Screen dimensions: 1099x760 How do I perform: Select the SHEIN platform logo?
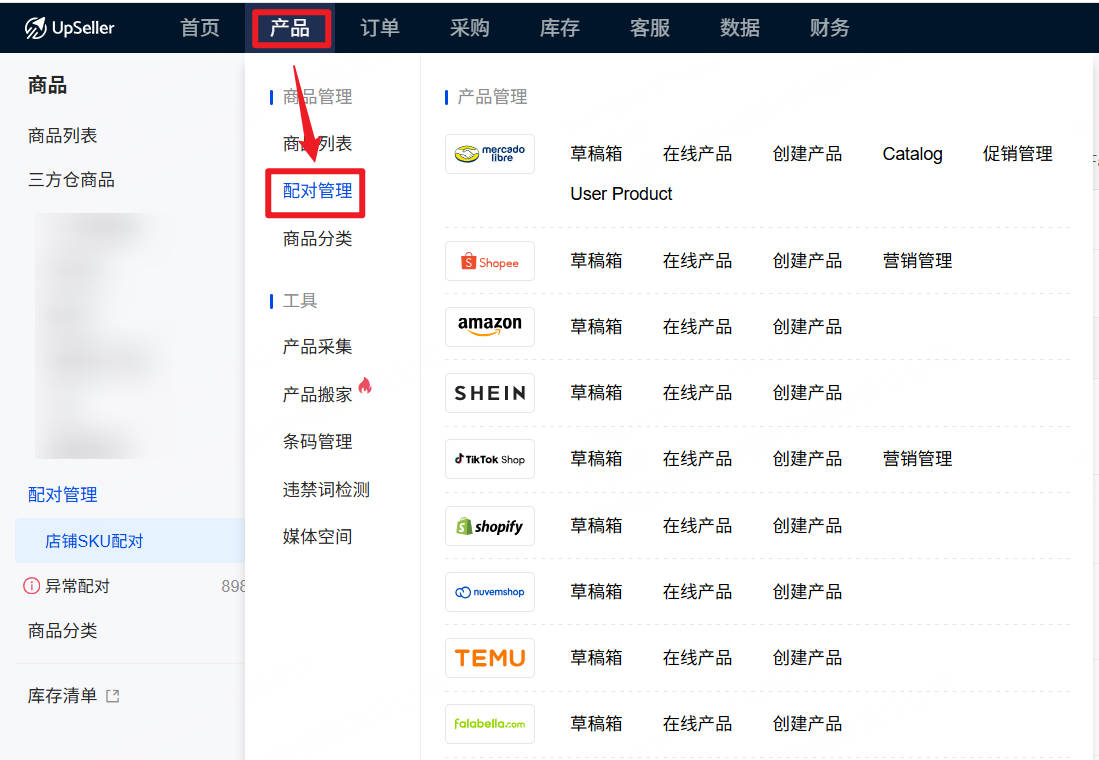[x=490, y=393]
